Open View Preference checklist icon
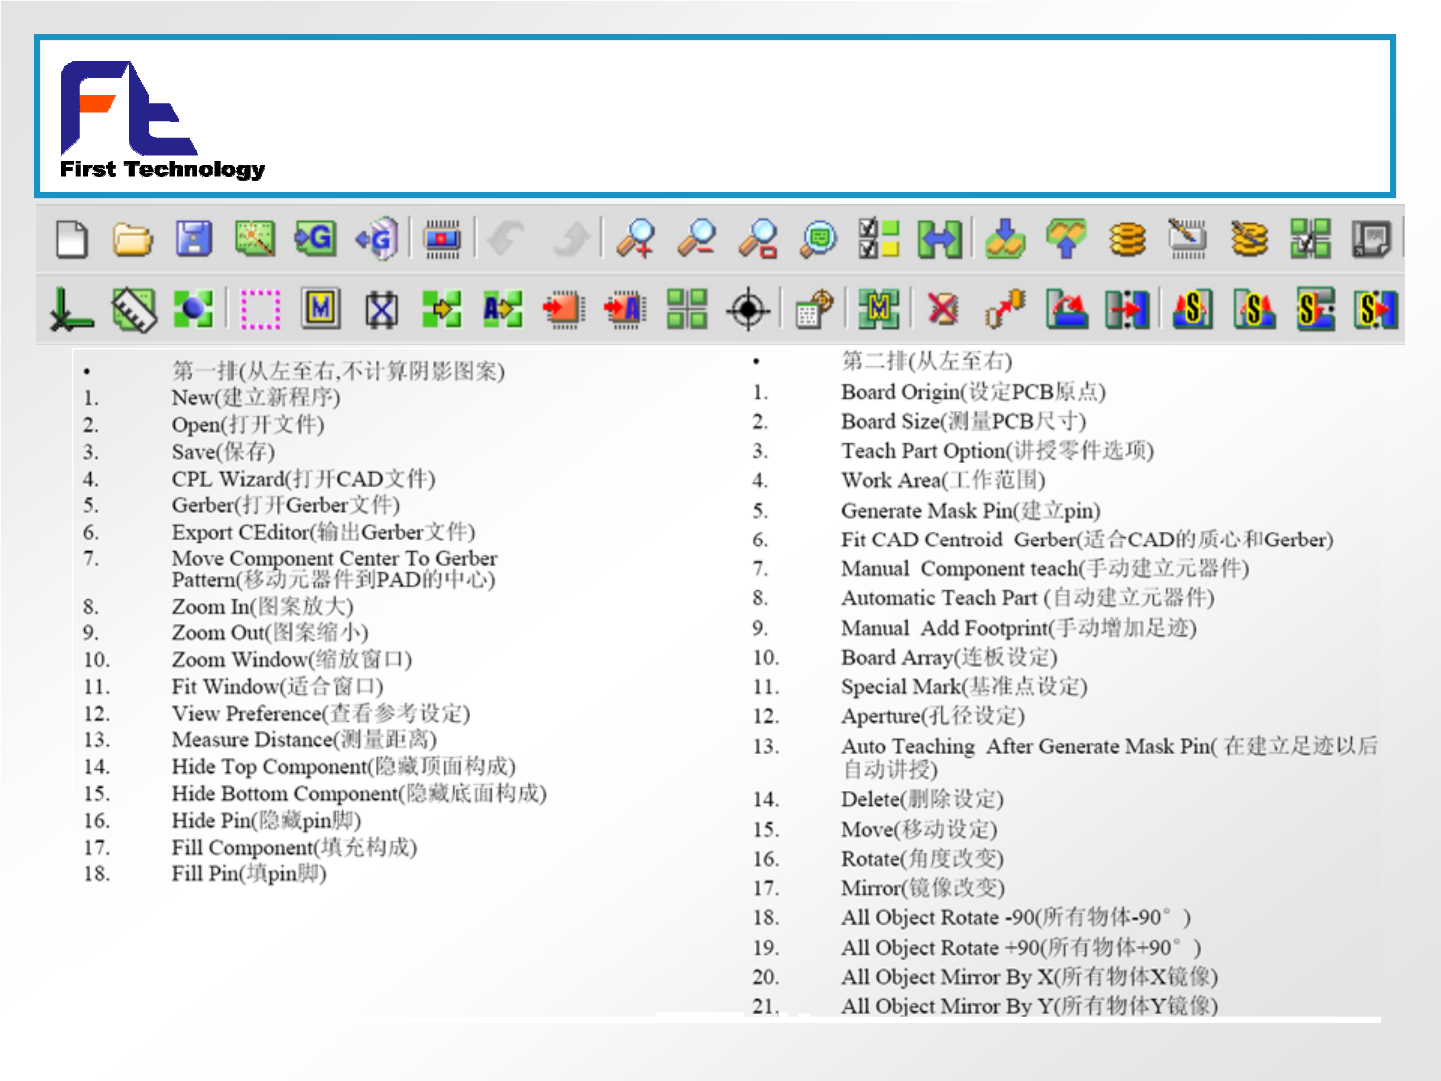 click(879, 239)
